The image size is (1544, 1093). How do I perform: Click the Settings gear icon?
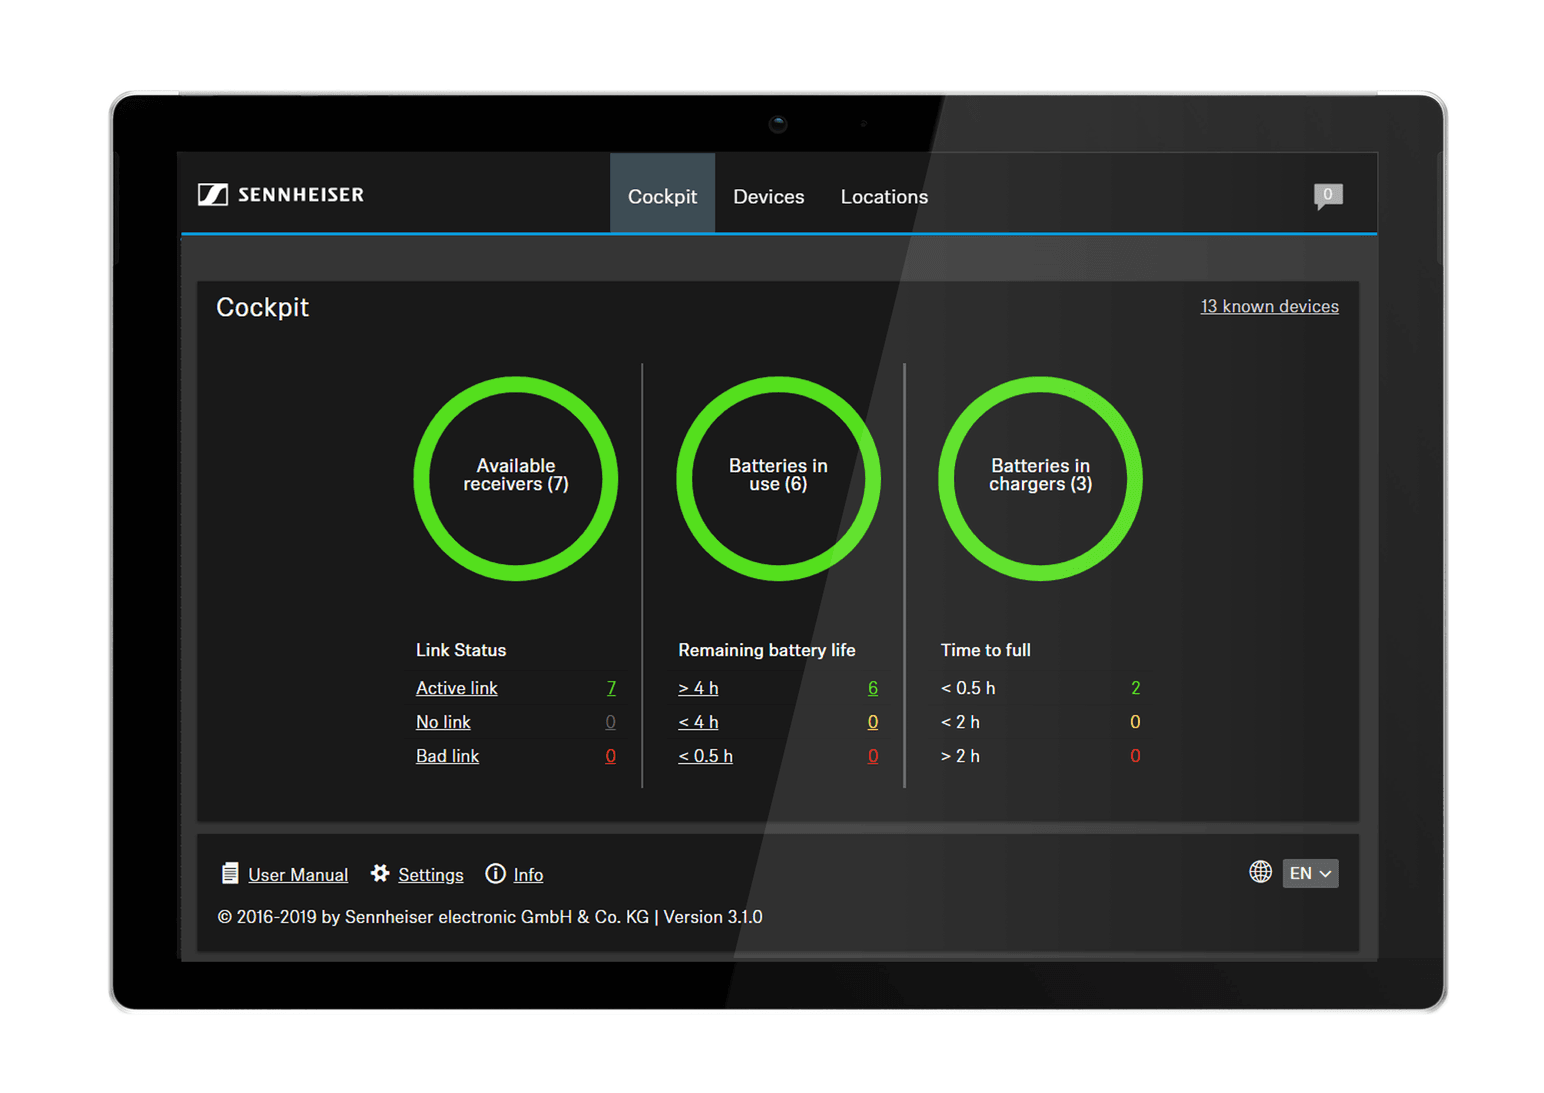380,874
